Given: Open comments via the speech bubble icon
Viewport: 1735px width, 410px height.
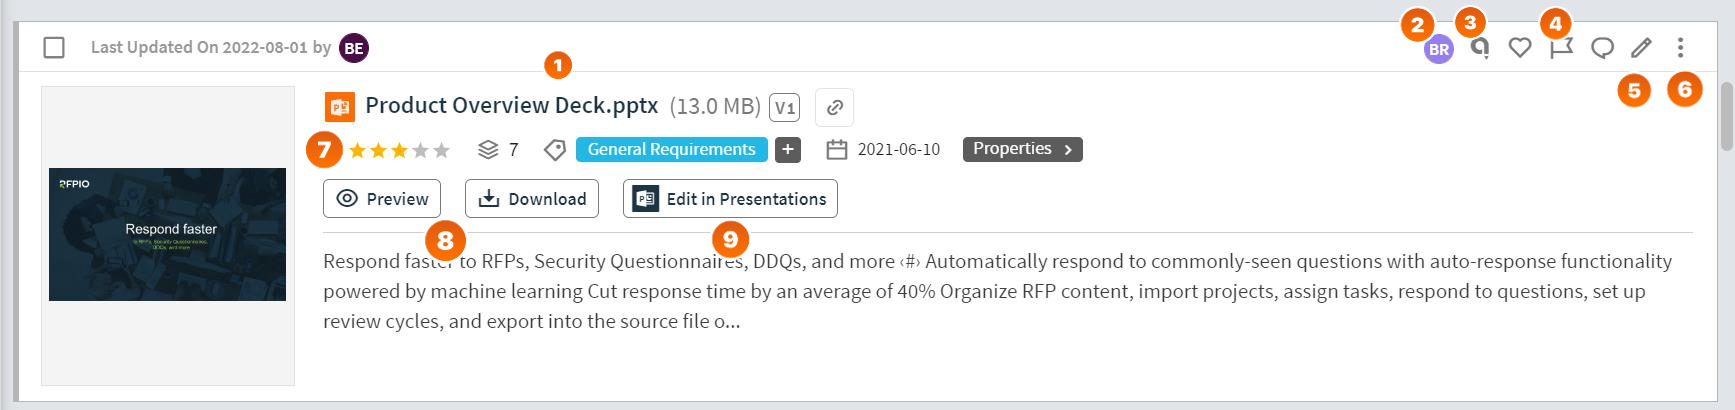Looking at the screenshot, I should coord(1602,48).
